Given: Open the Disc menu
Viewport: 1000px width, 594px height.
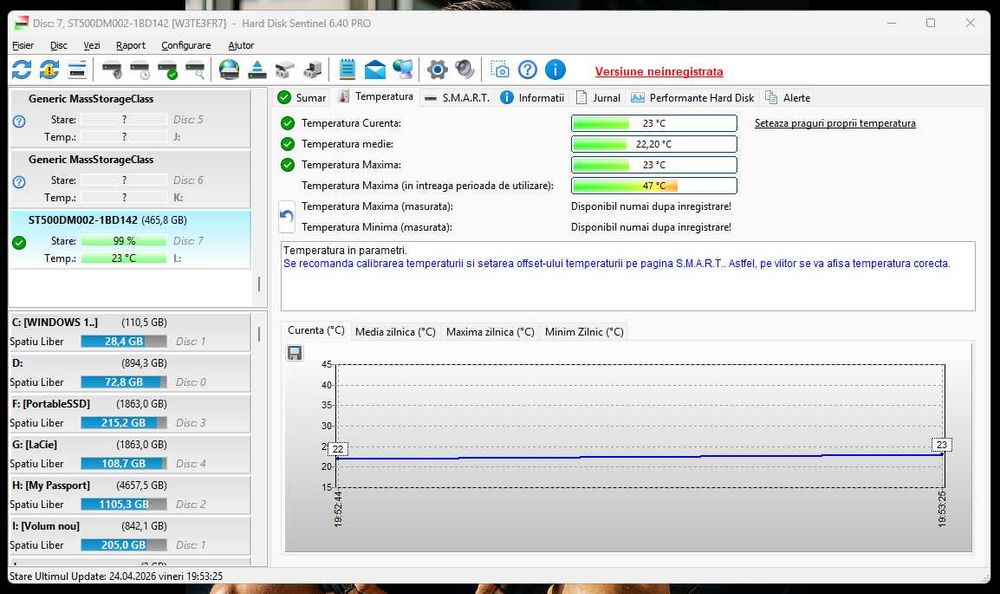Looking at the screenshot, I should 59,45.
